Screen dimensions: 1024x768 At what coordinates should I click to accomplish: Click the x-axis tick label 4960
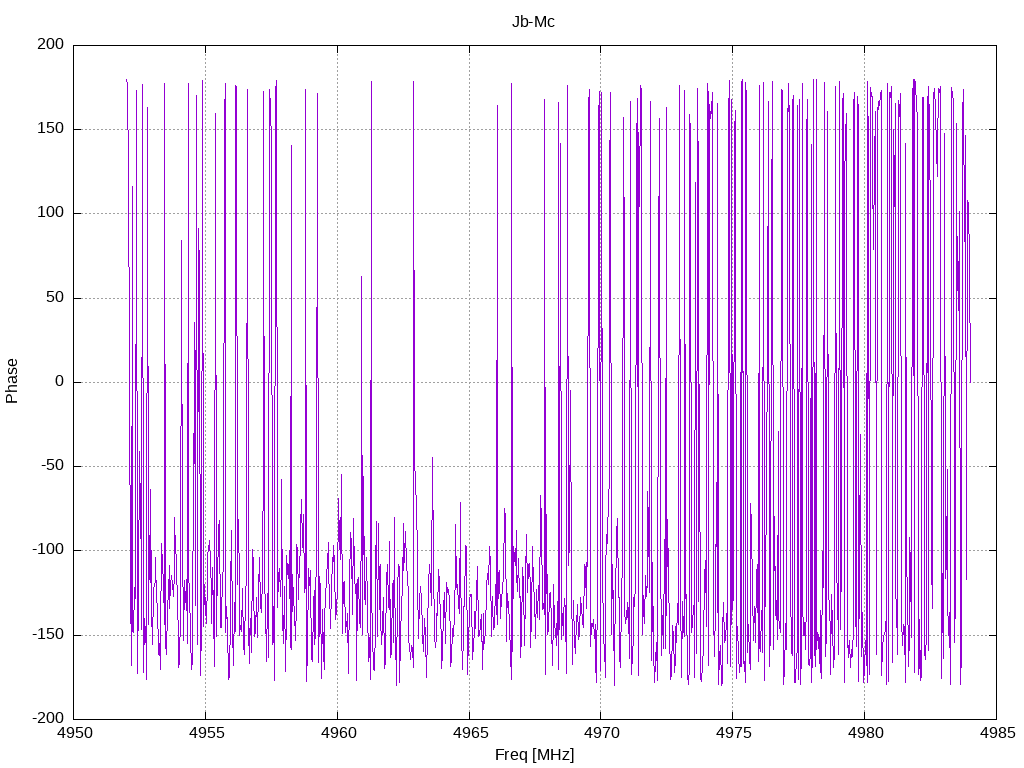[x=338, y=733]
